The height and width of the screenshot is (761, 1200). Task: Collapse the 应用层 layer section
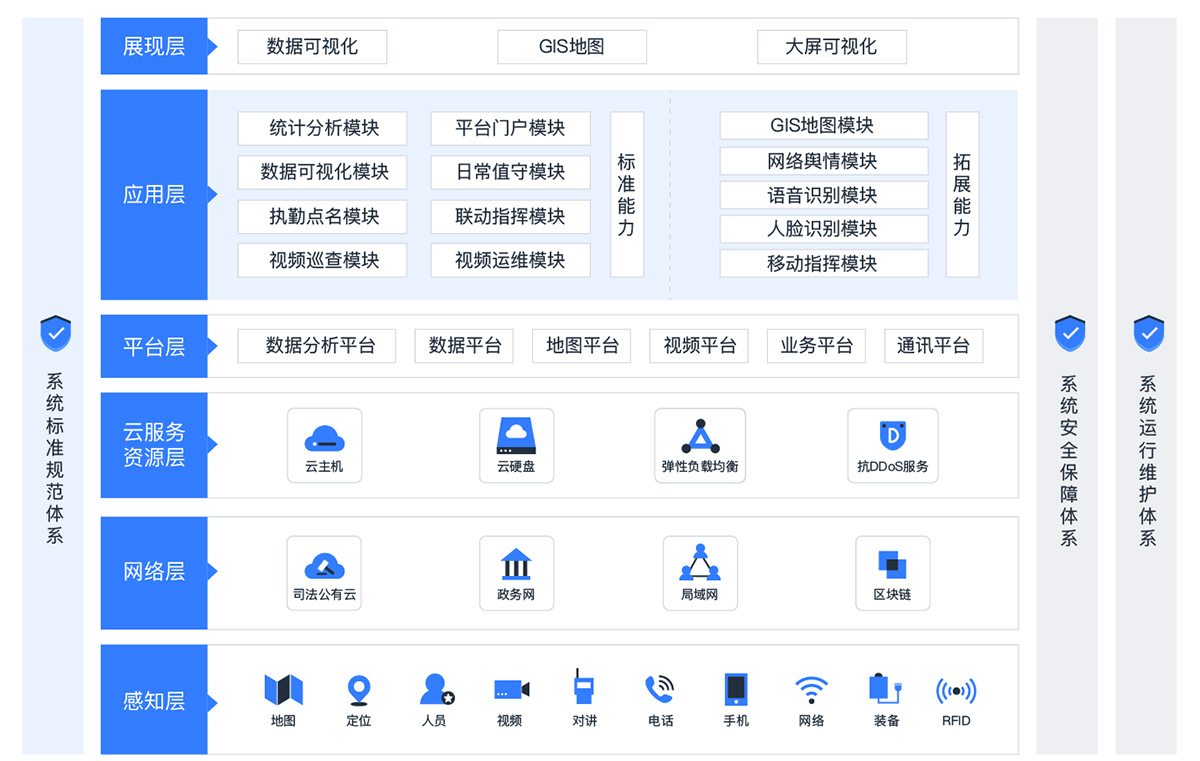click(x=153, y=195)
